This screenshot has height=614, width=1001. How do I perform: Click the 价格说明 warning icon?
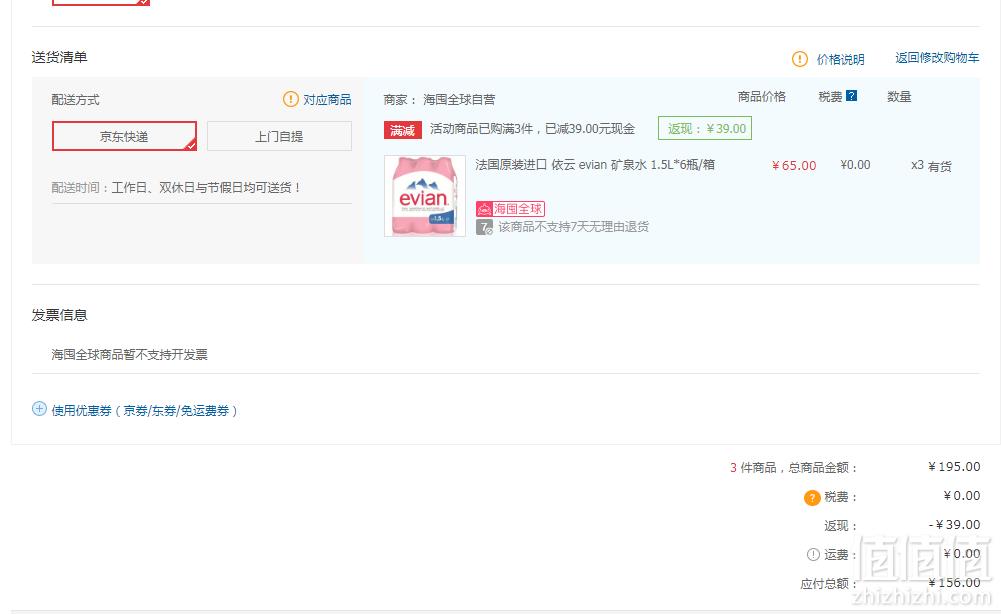799,59
